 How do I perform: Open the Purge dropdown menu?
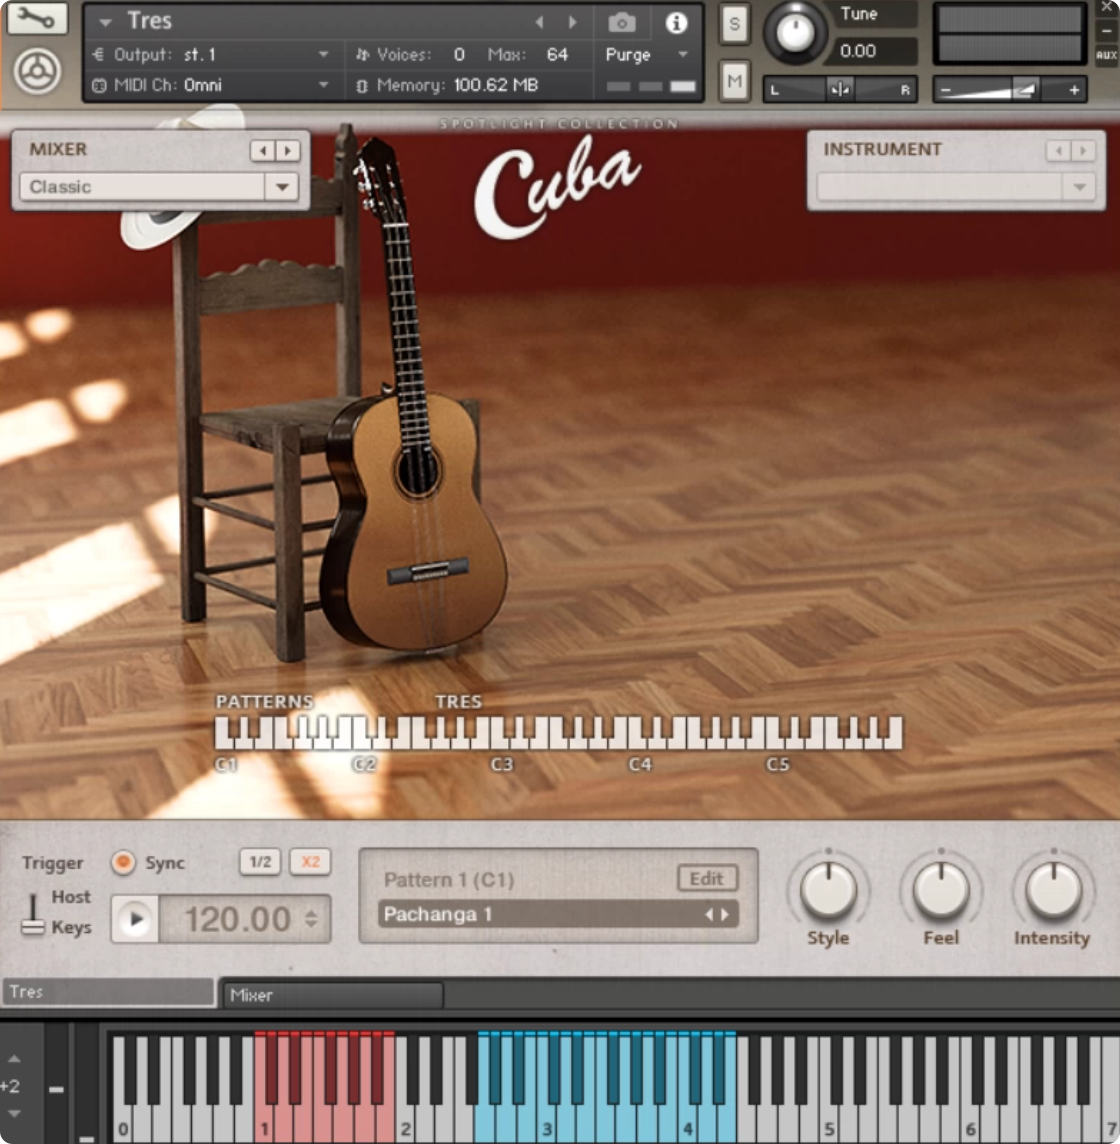[x=683, y=55]
